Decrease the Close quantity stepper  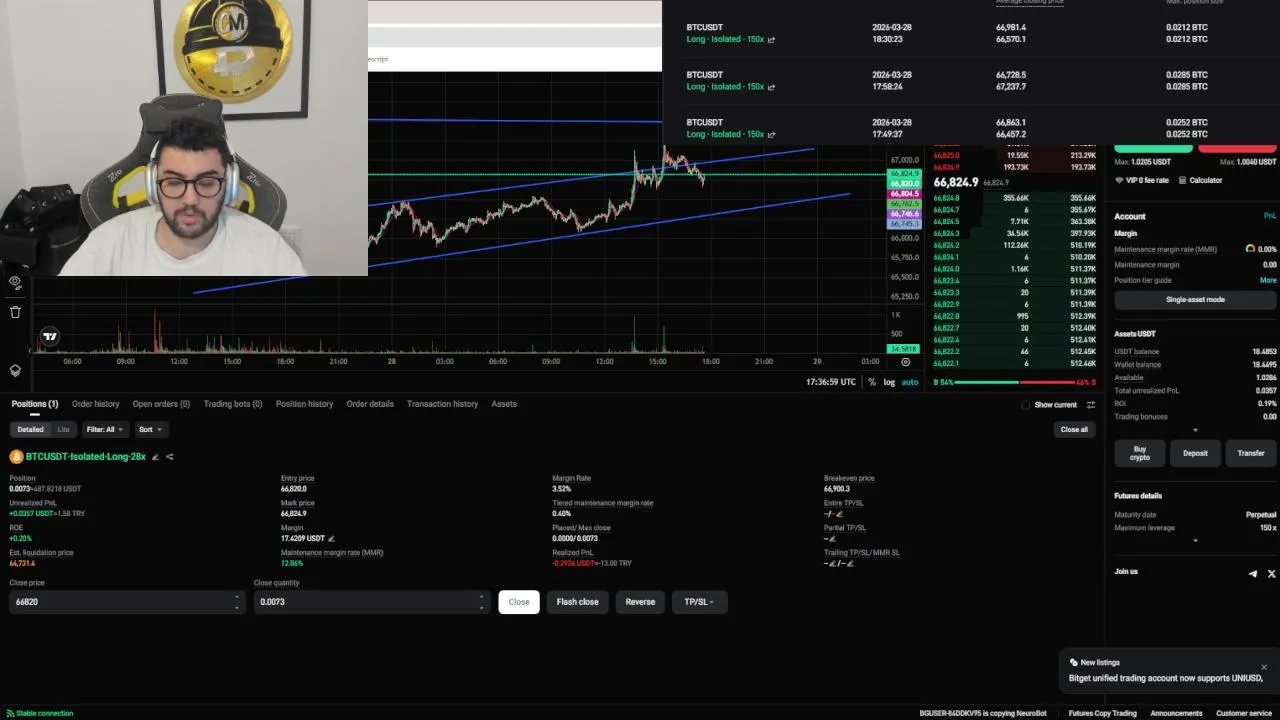[481, 607]
